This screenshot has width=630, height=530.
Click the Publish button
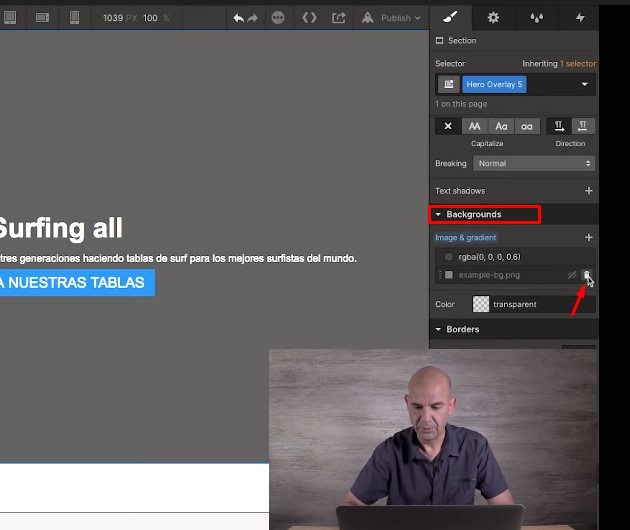396,18
